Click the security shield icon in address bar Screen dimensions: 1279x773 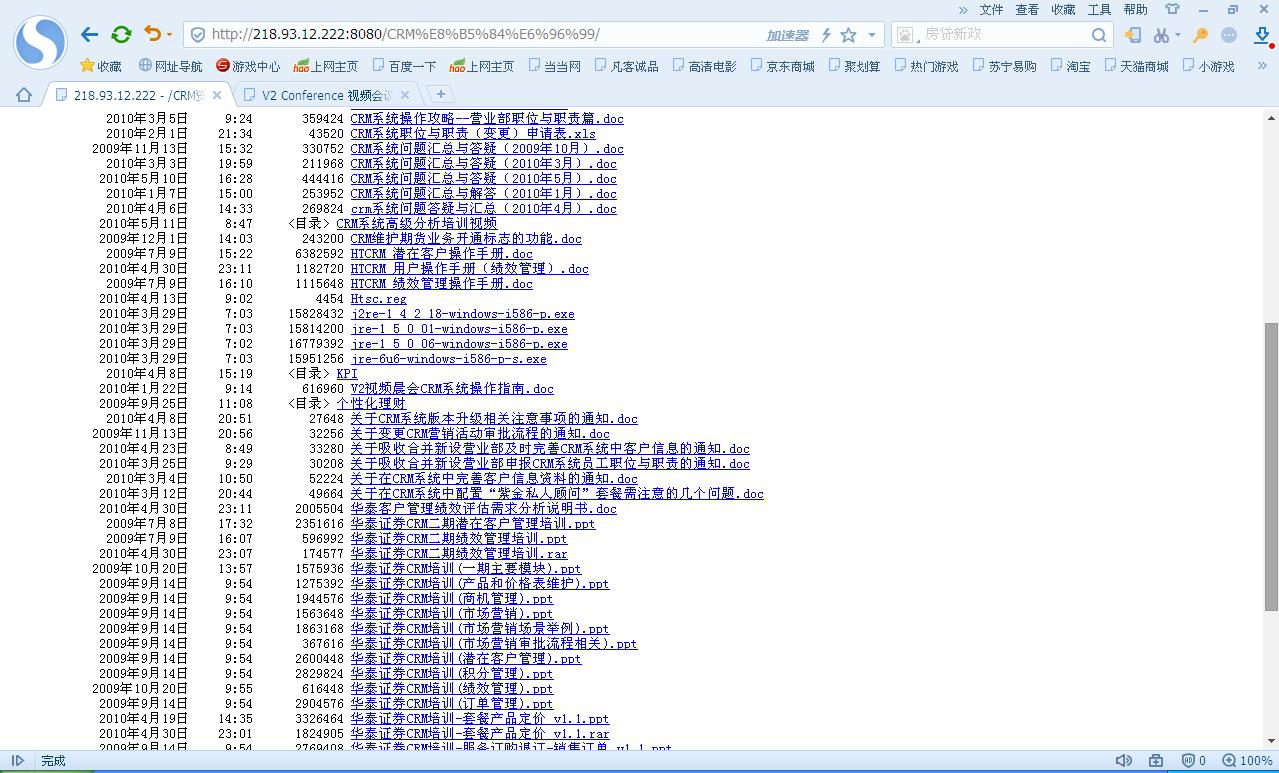(x=198, y=35)
